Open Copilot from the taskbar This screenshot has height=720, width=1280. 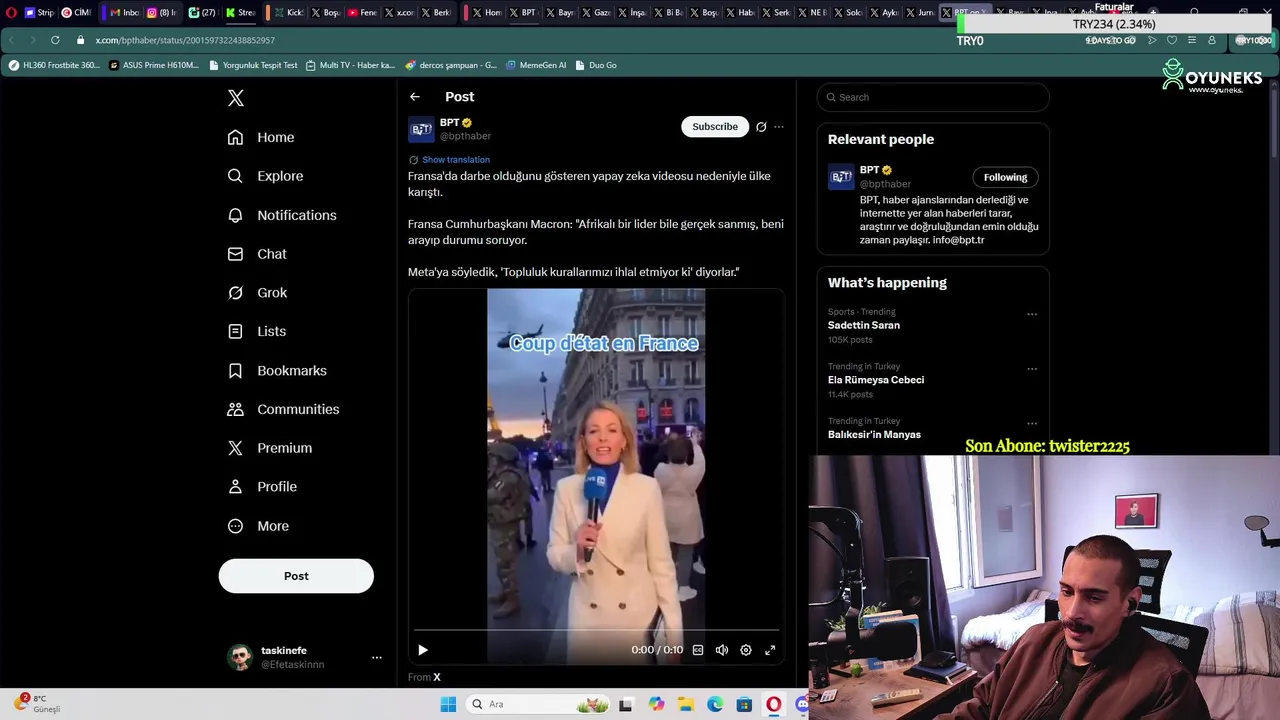656,704
